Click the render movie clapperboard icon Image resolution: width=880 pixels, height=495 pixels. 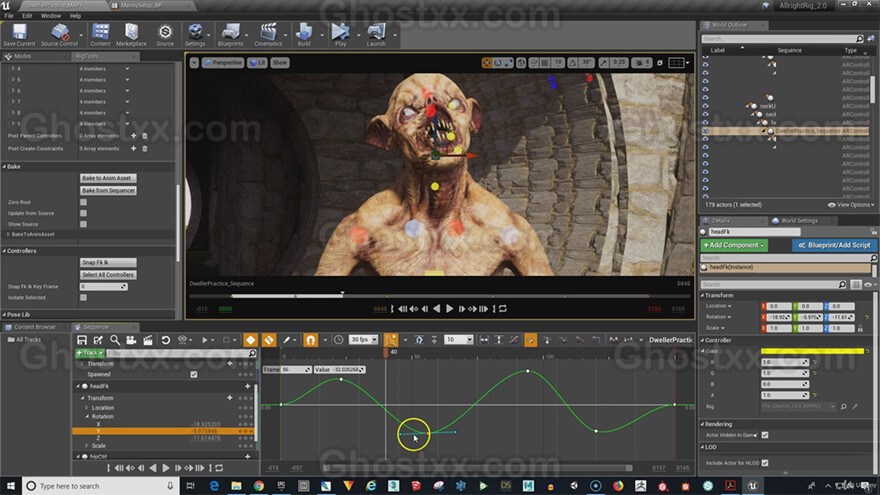click(148, 340)
